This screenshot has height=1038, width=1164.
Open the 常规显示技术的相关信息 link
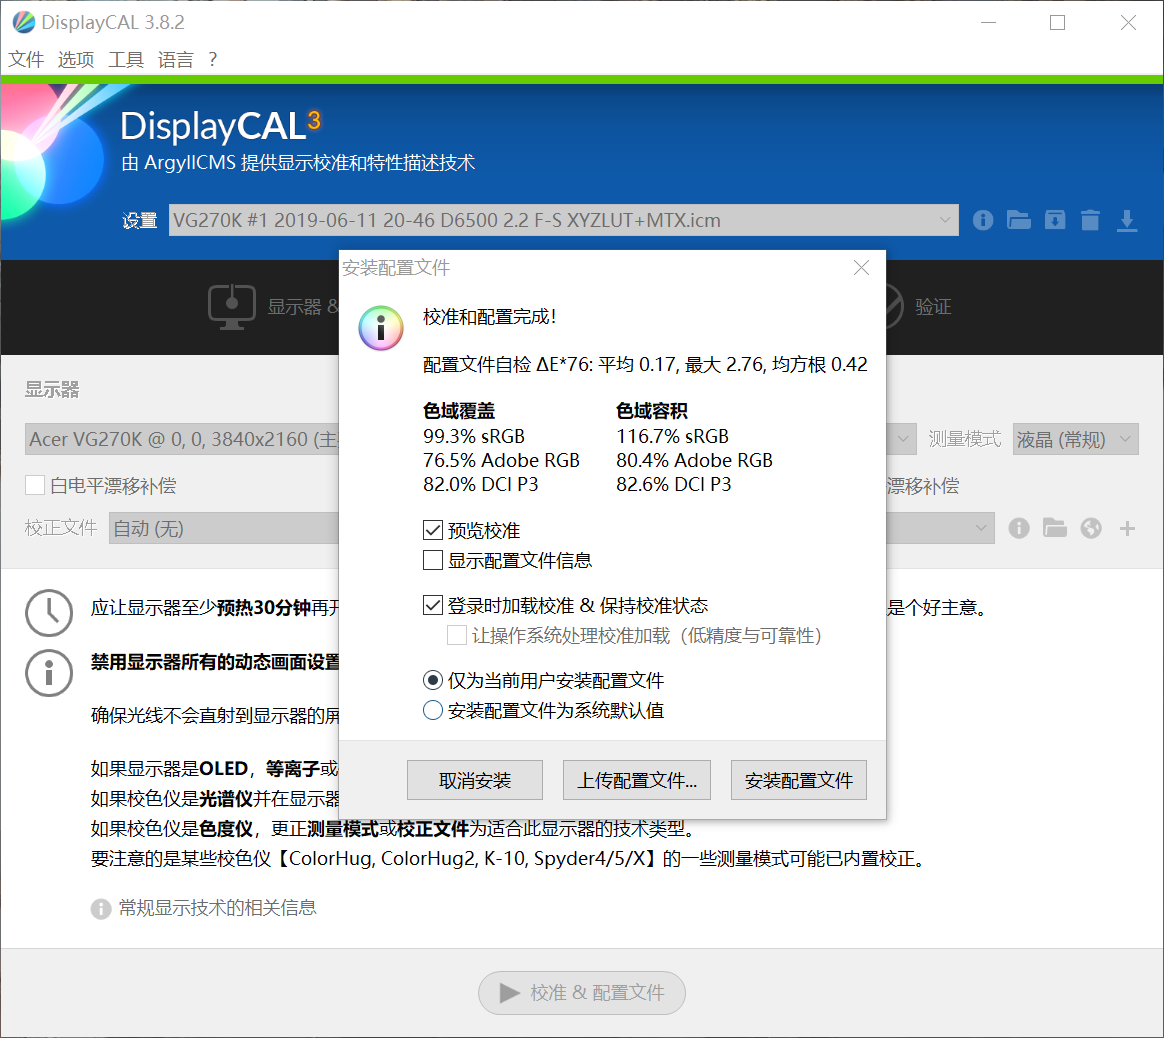218,908
